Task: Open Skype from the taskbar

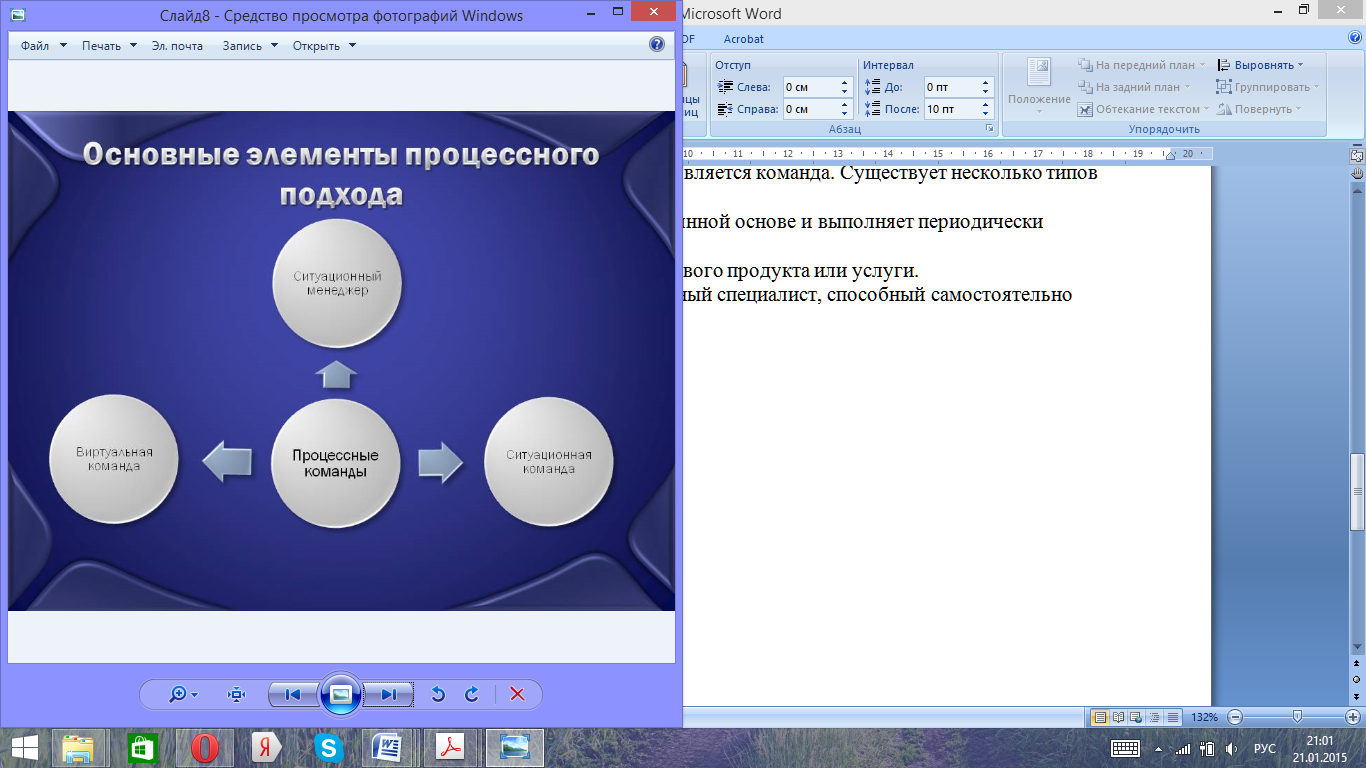Action: click(x=328, y=747)
